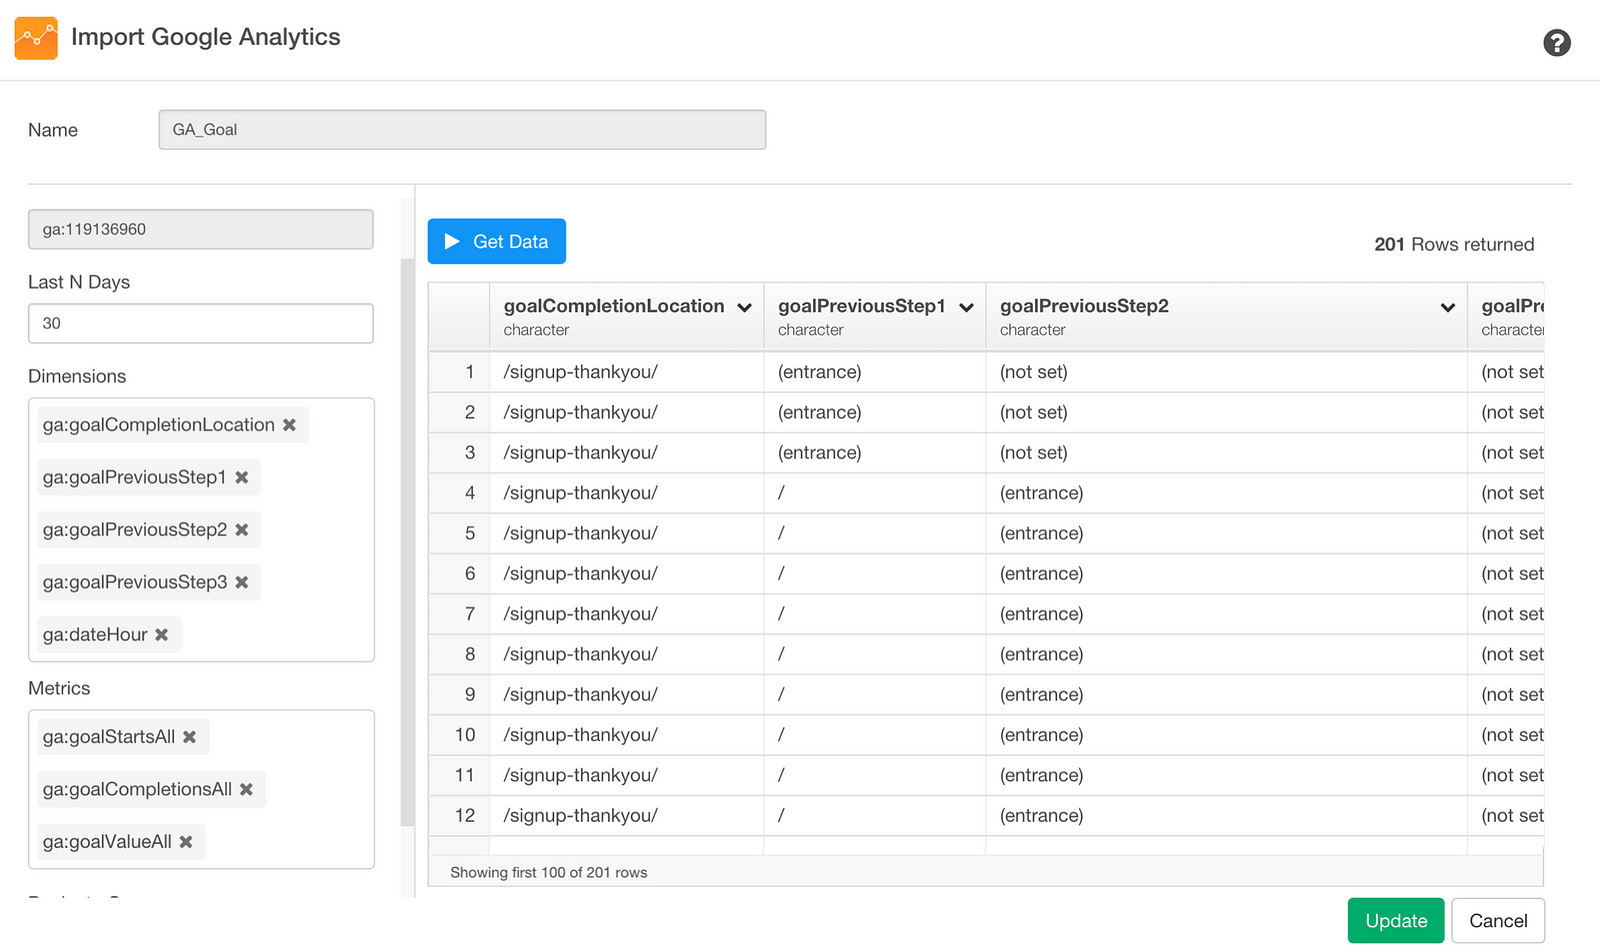Click row 11 /signup-thankyou/ cell
Image resolution: width=1600 pixels, height=952 pixels.
pos(626,775)
